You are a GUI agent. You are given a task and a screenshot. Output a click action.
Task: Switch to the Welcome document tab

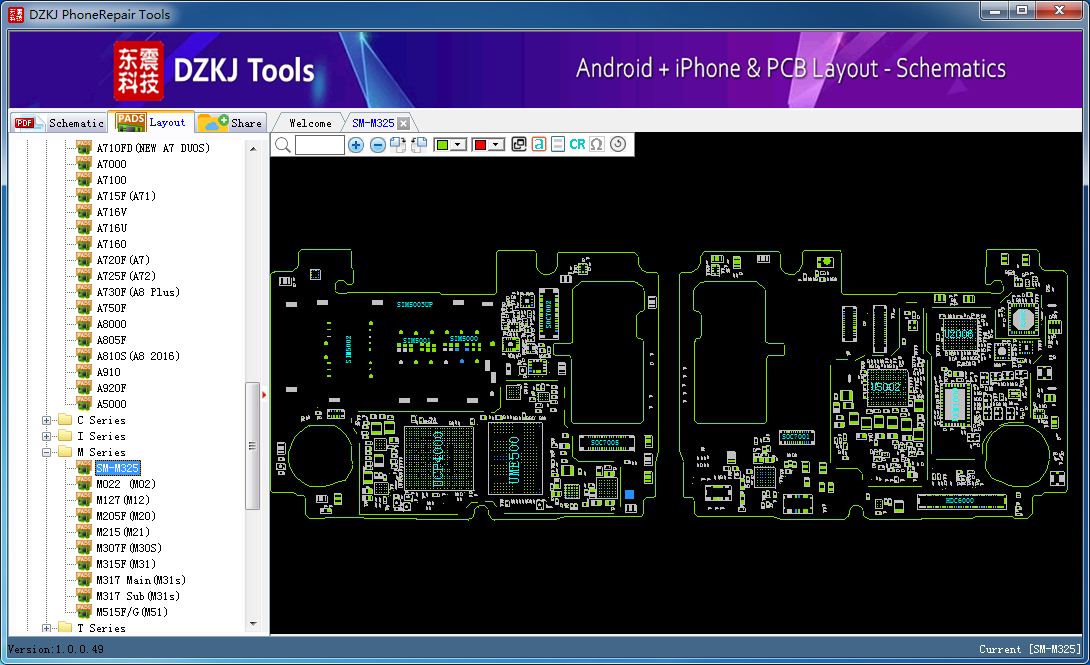pos(310,123)
